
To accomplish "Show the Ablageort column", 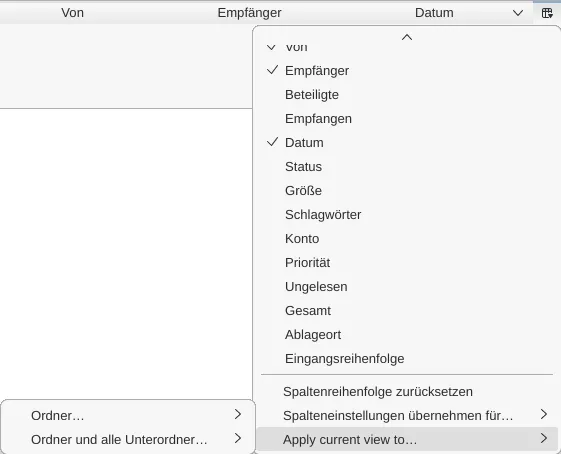I will [407, 335].
